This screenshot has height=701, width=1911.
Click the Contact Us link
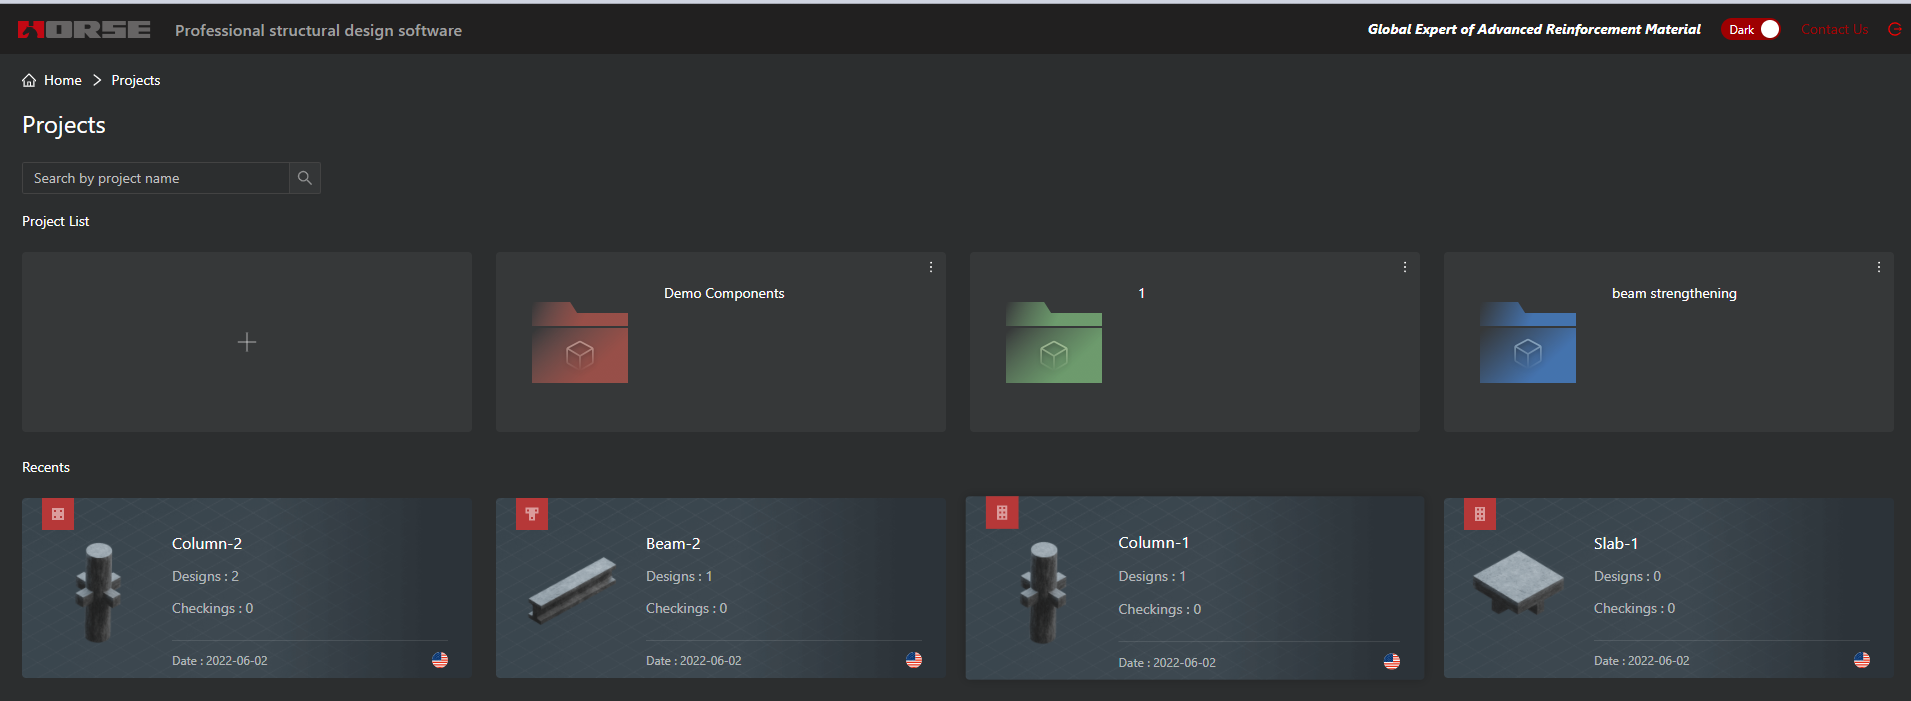click(x=1834, y=30)
